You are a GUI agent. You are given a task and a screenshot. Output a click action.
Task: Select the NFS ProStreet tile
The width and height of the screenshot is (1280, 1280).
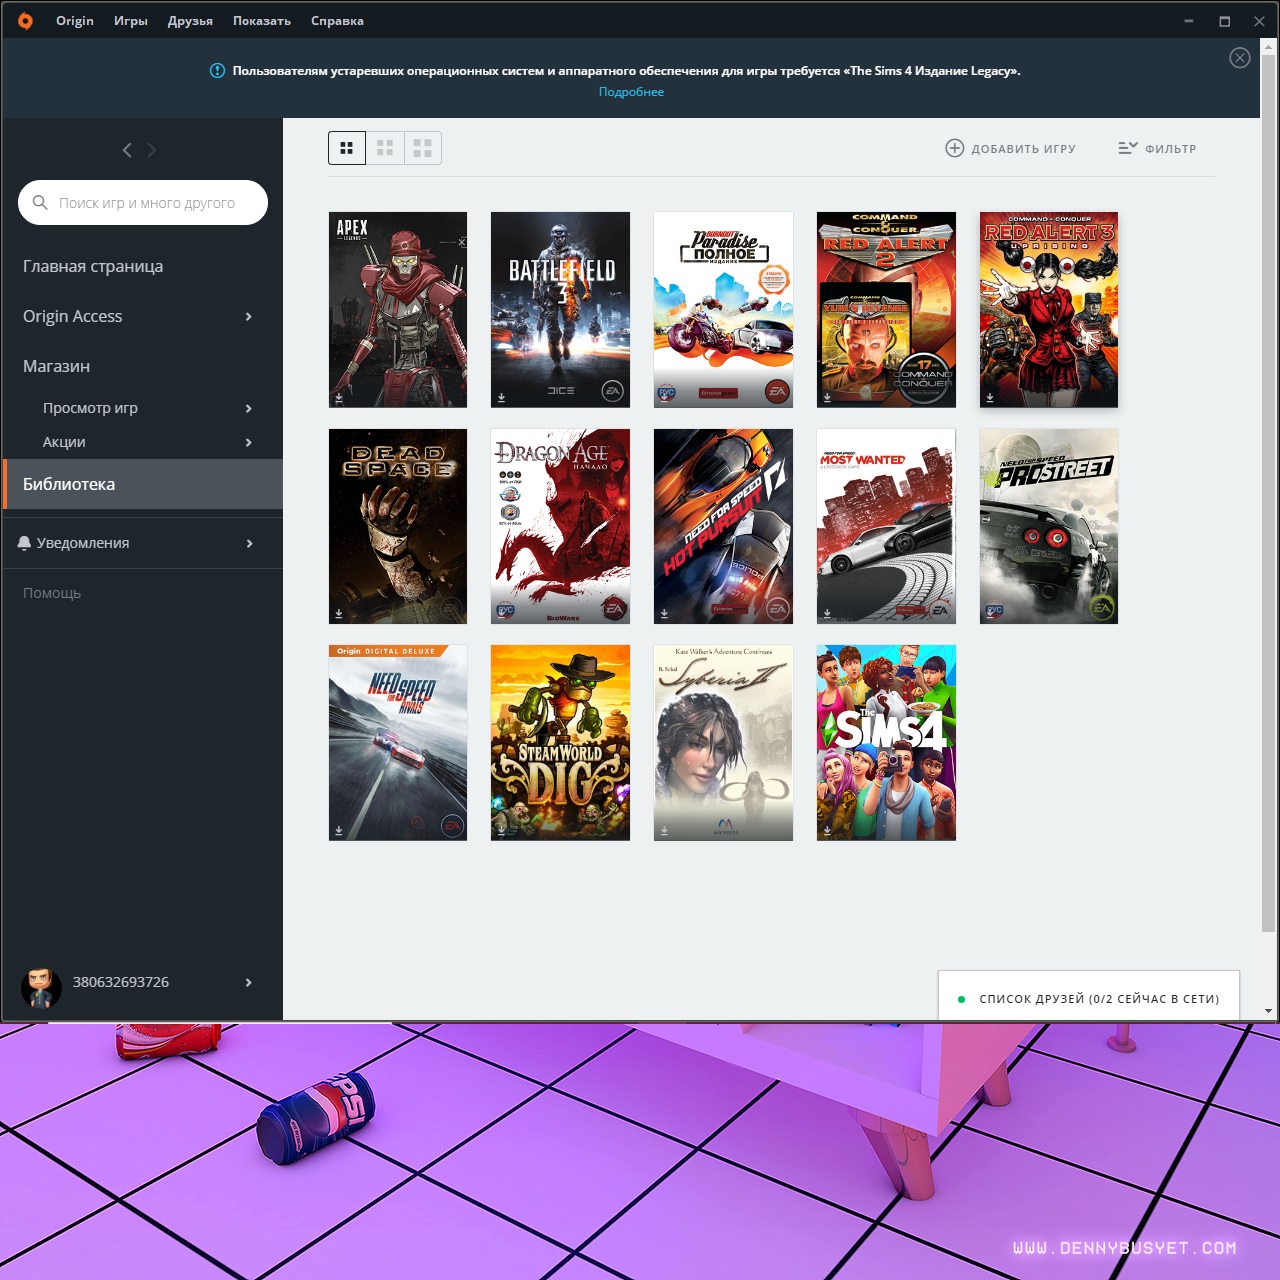(x=1049, y=526)
